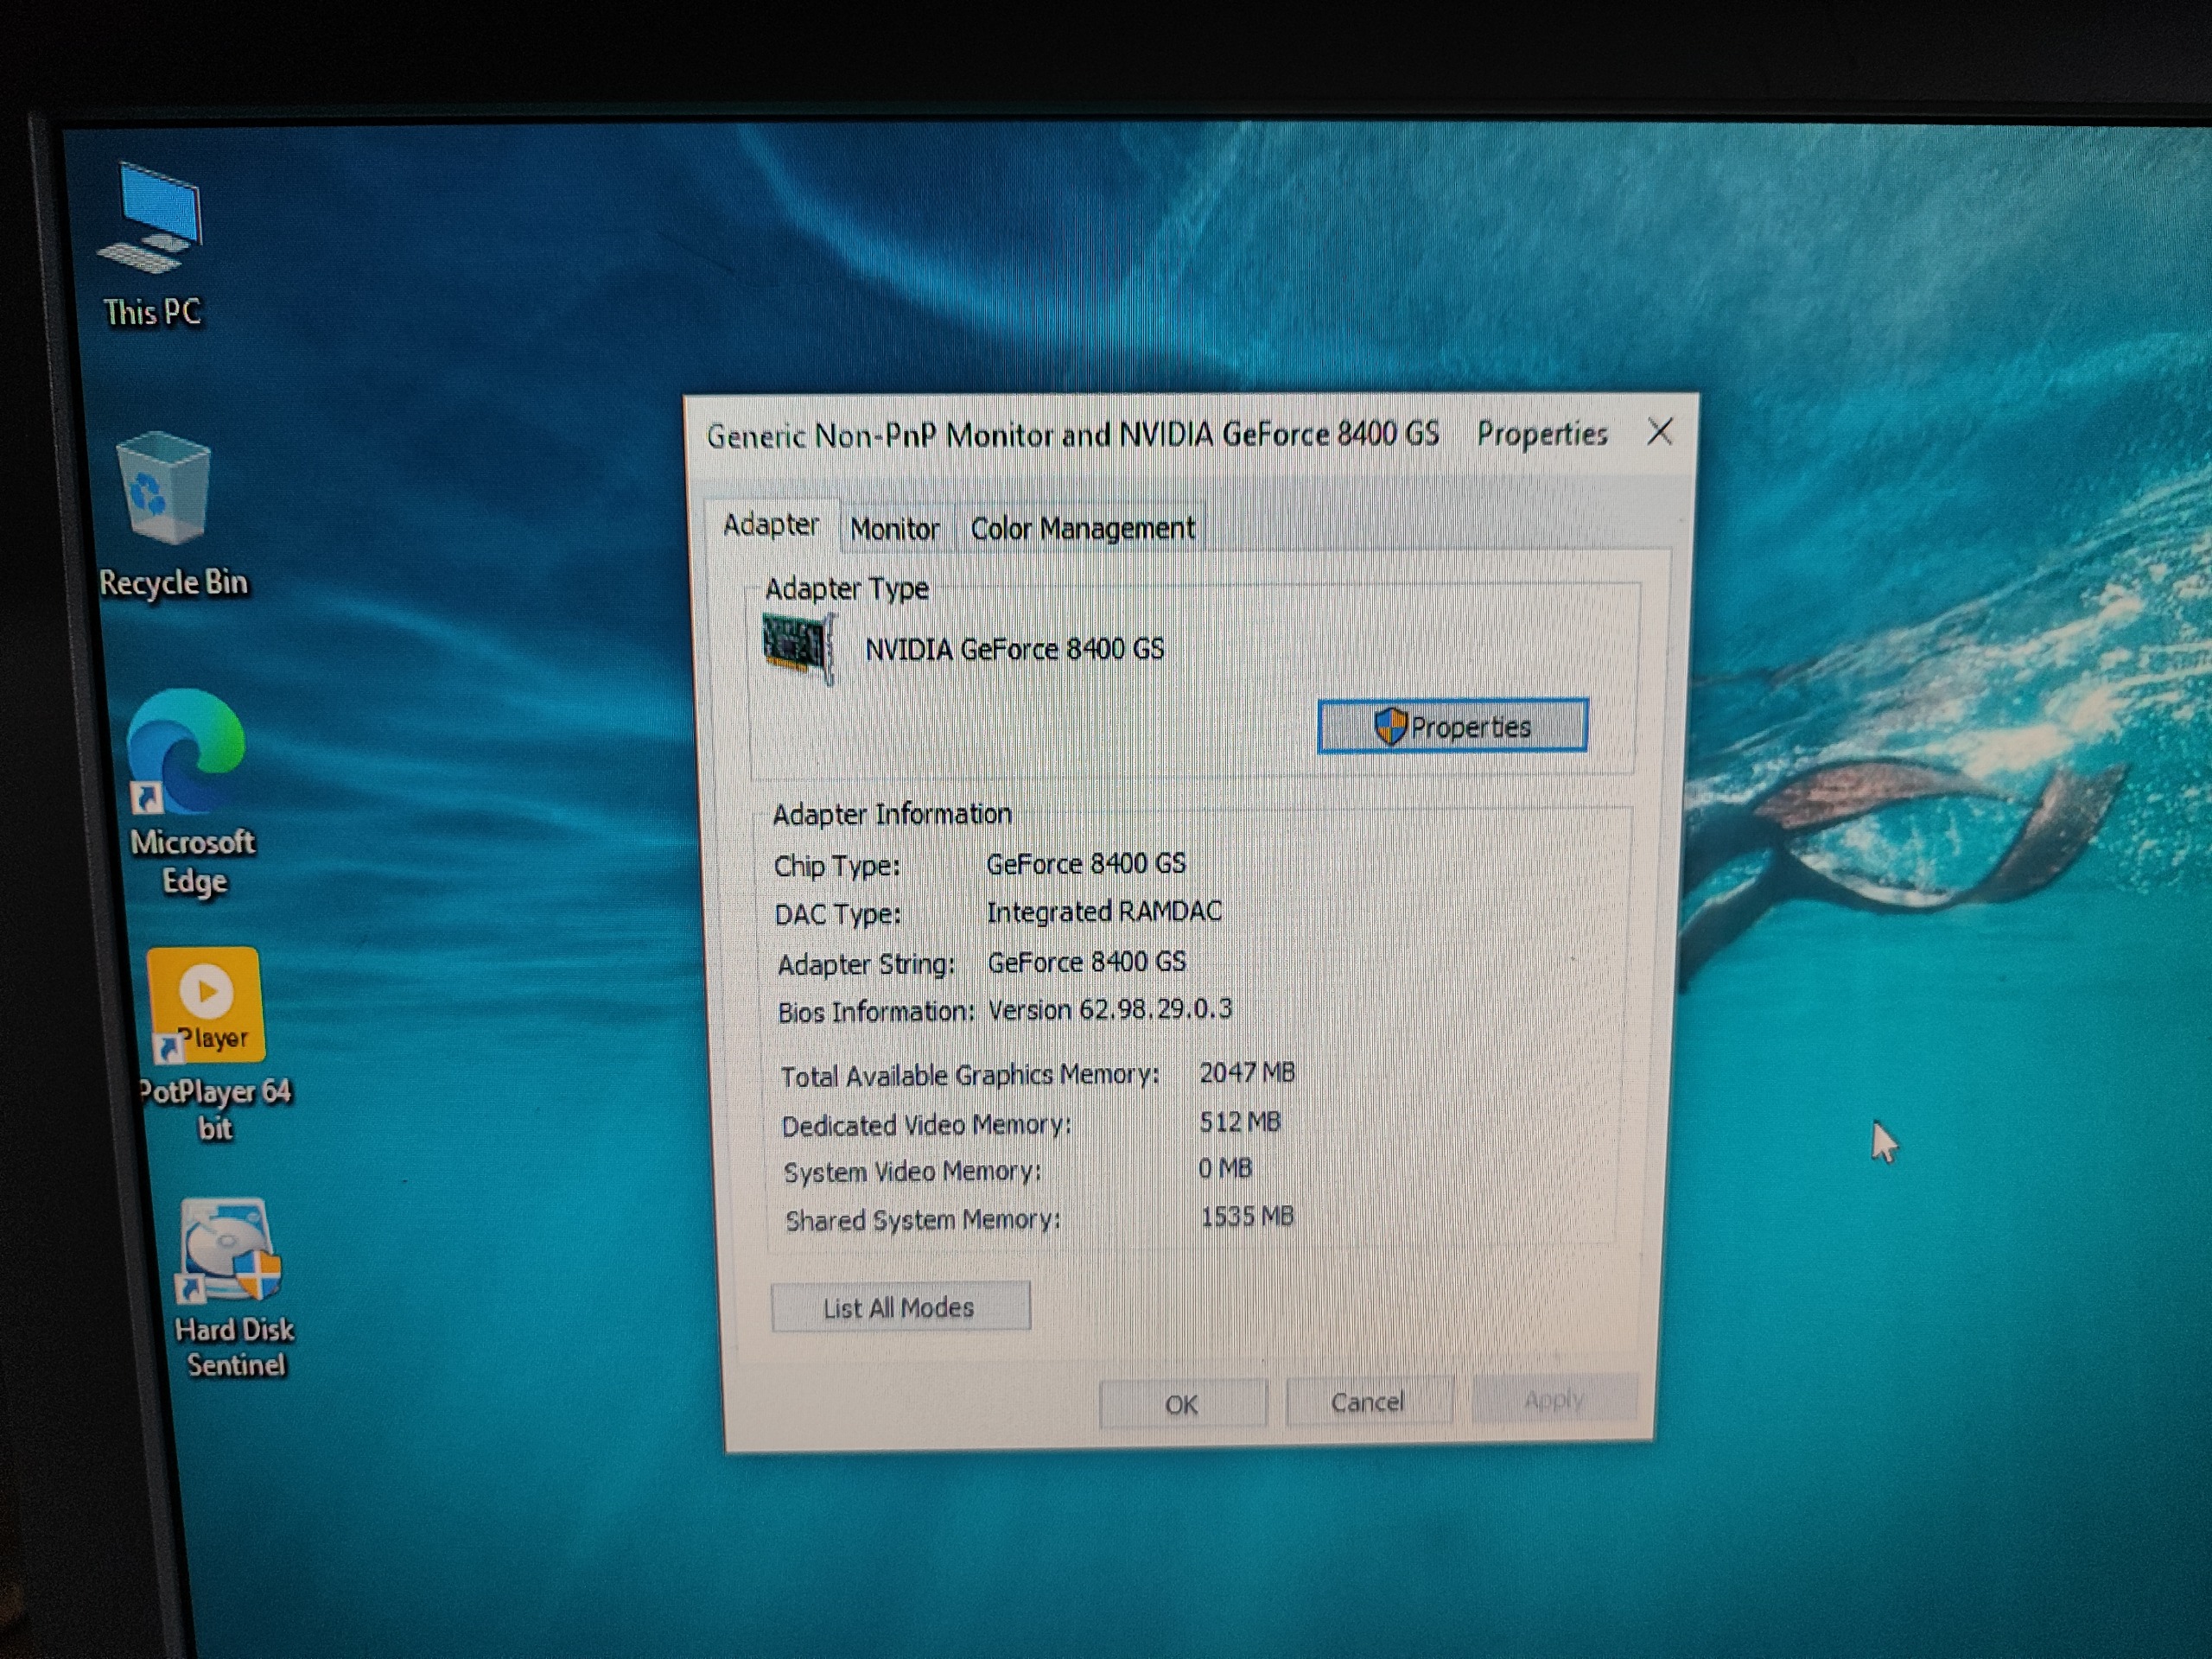The image size is (2212, 1659).
Task: Launch Microsoft Edge from the desktop
Action: coord(191,795)
